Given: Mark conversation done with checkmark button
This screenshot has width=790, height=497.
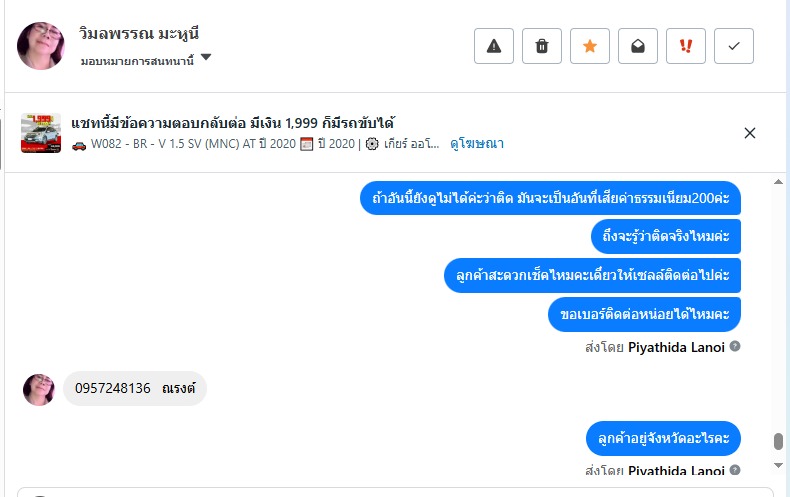Looking at the screenshot, I should (734, 46).
